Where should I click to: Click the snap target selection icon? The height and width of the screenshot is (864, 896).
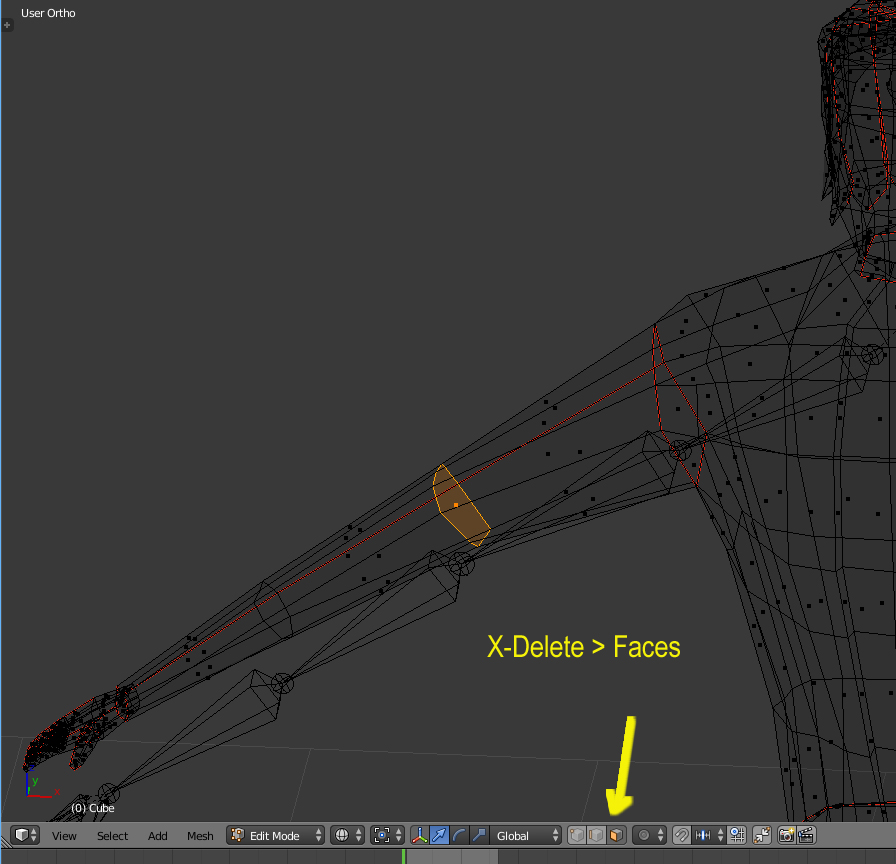click(x=737, y=835)
